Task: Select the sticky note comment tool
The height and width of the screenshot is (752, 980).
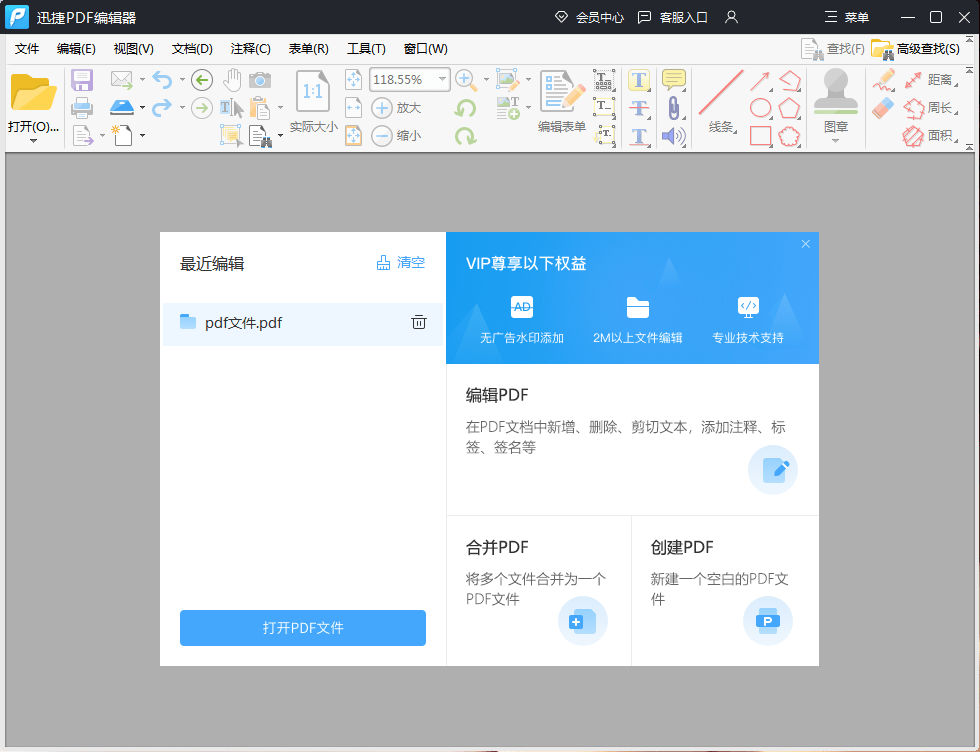Action: click(x=674, y=80)
